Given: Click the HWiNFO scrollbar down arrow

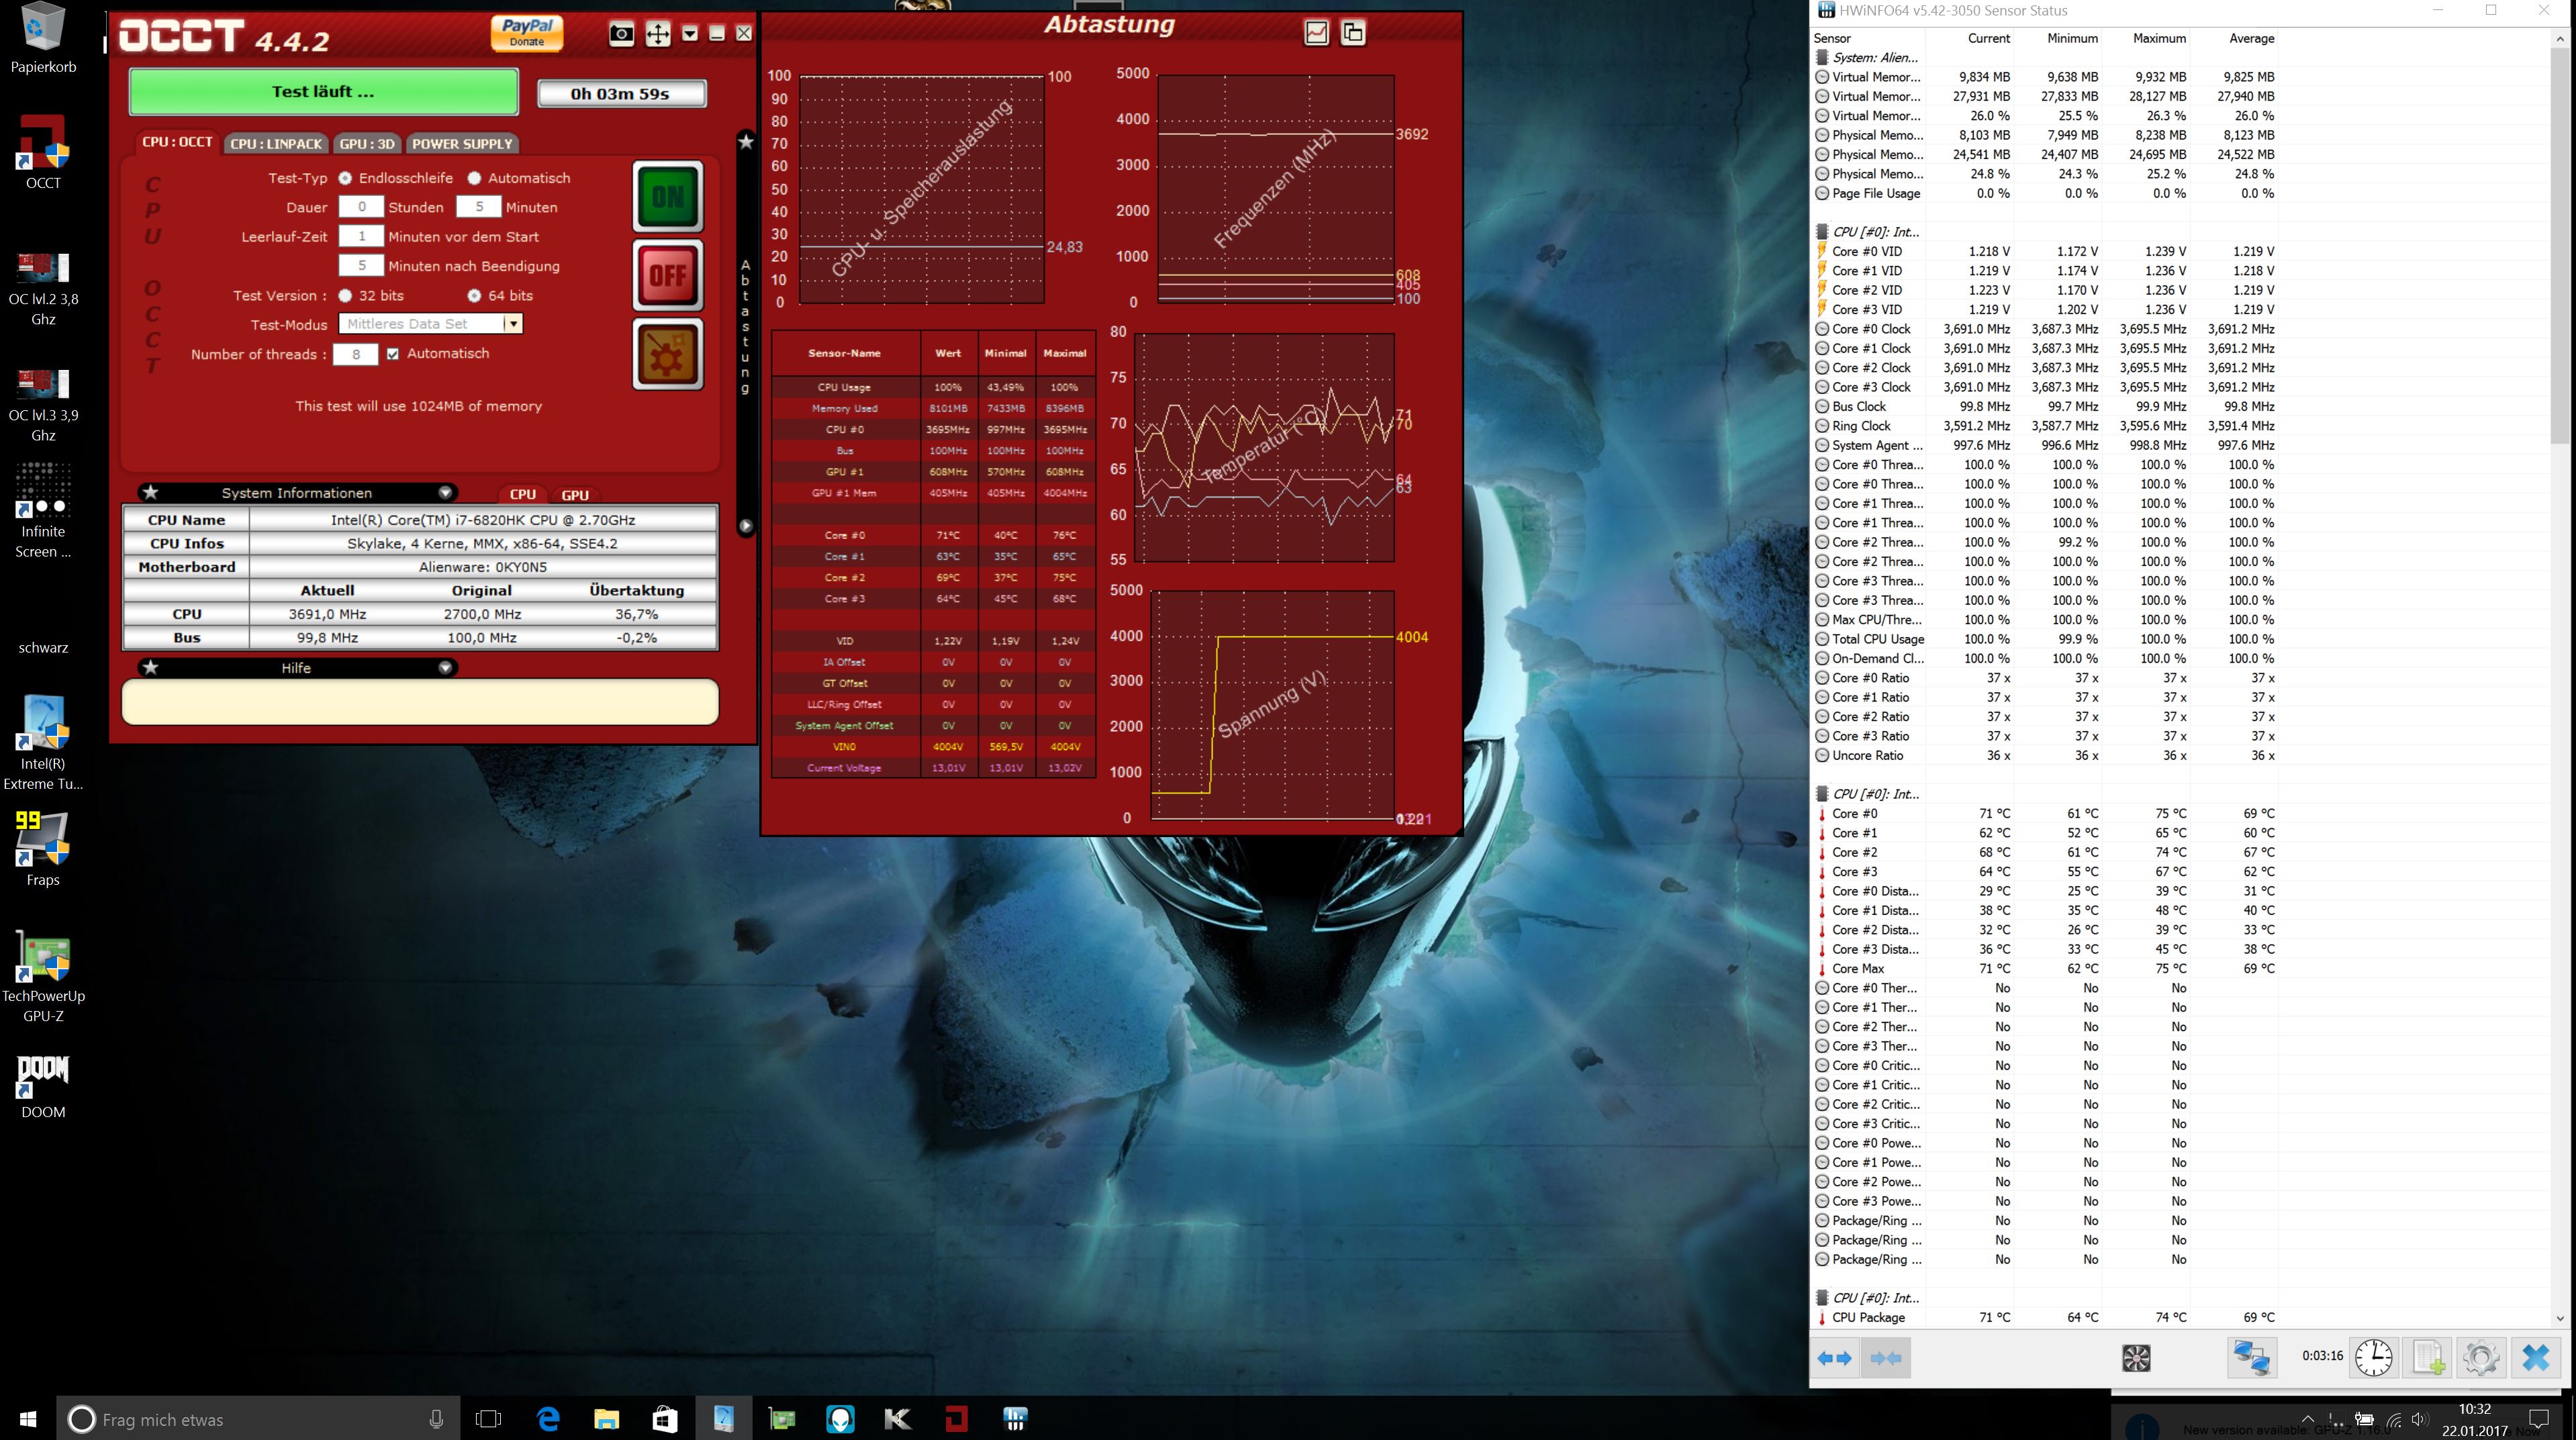Looking at the screenshot, I should (2559, 1318).
